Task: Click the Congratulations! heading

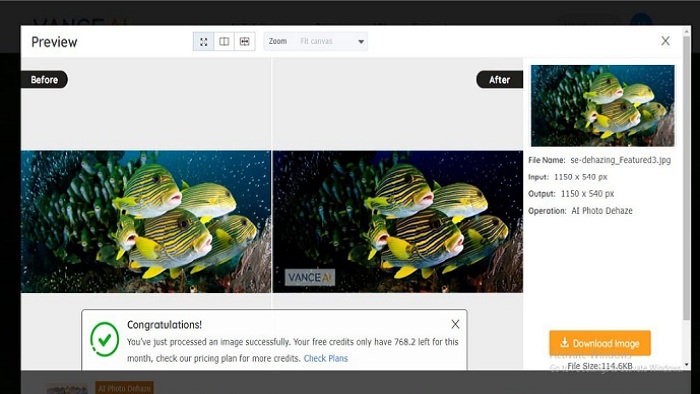Action: point(164,324)
